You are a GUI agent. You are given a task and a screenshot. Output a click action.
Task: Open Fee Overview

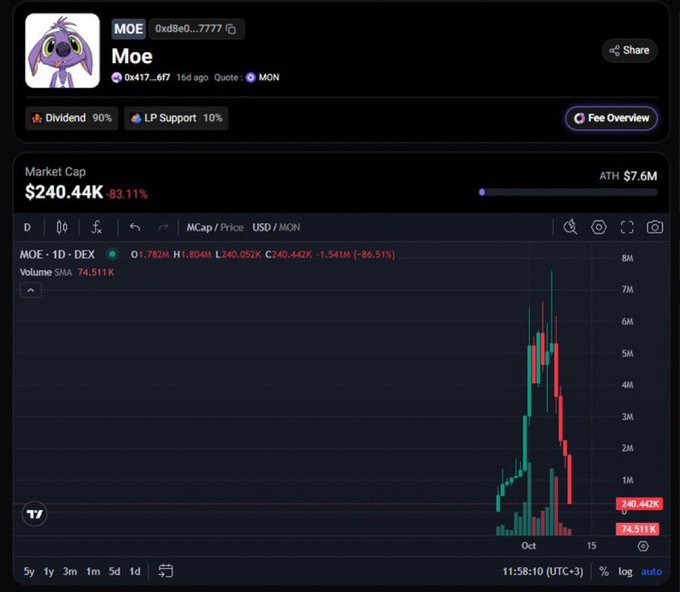tap(611, 118)
